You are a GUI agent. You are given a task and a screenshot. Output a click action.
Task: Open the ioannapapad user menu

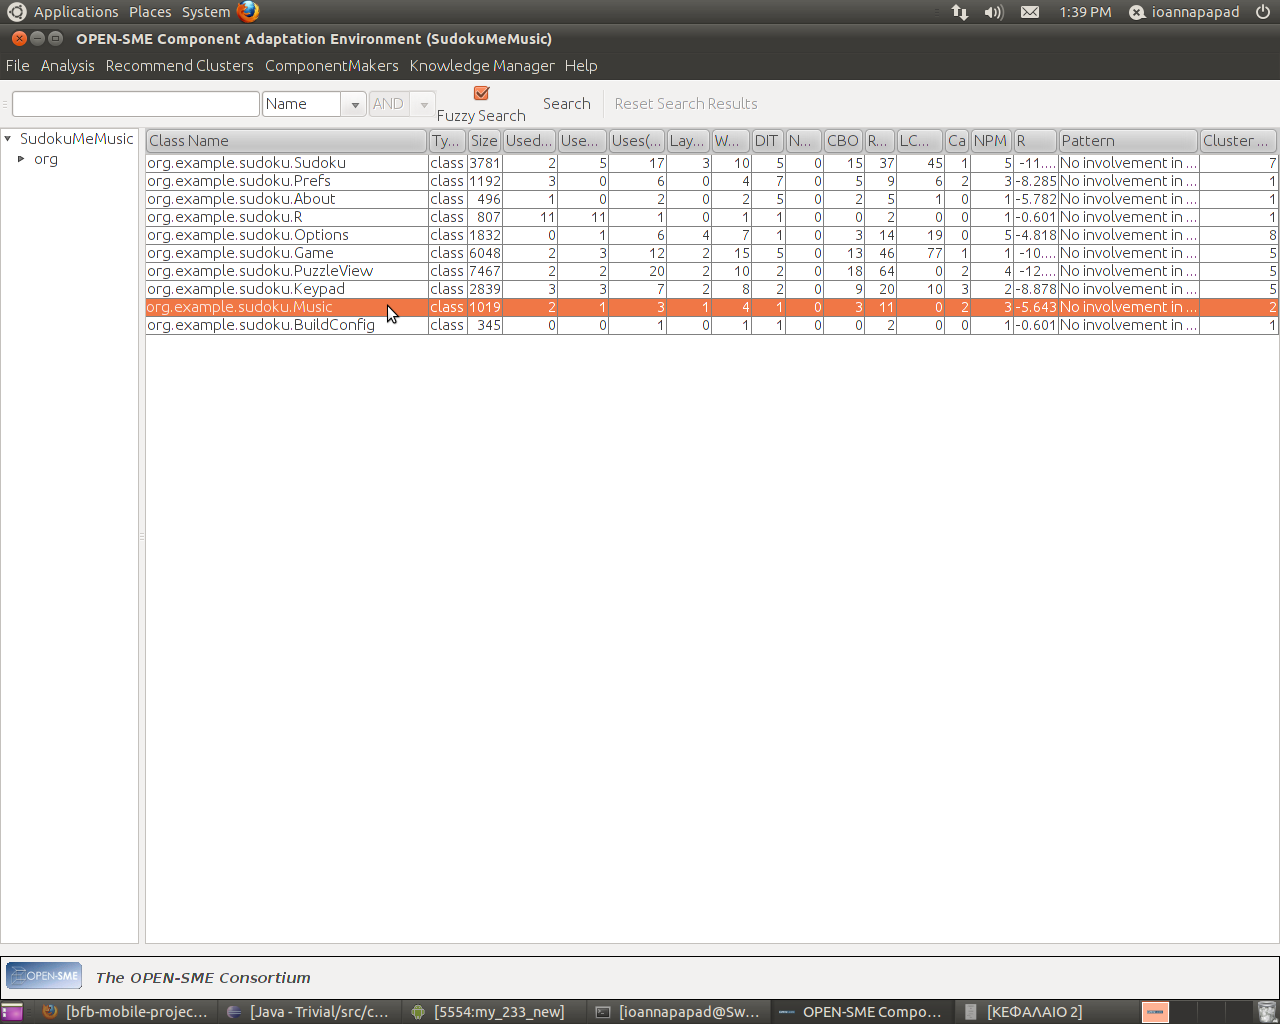1185,12
